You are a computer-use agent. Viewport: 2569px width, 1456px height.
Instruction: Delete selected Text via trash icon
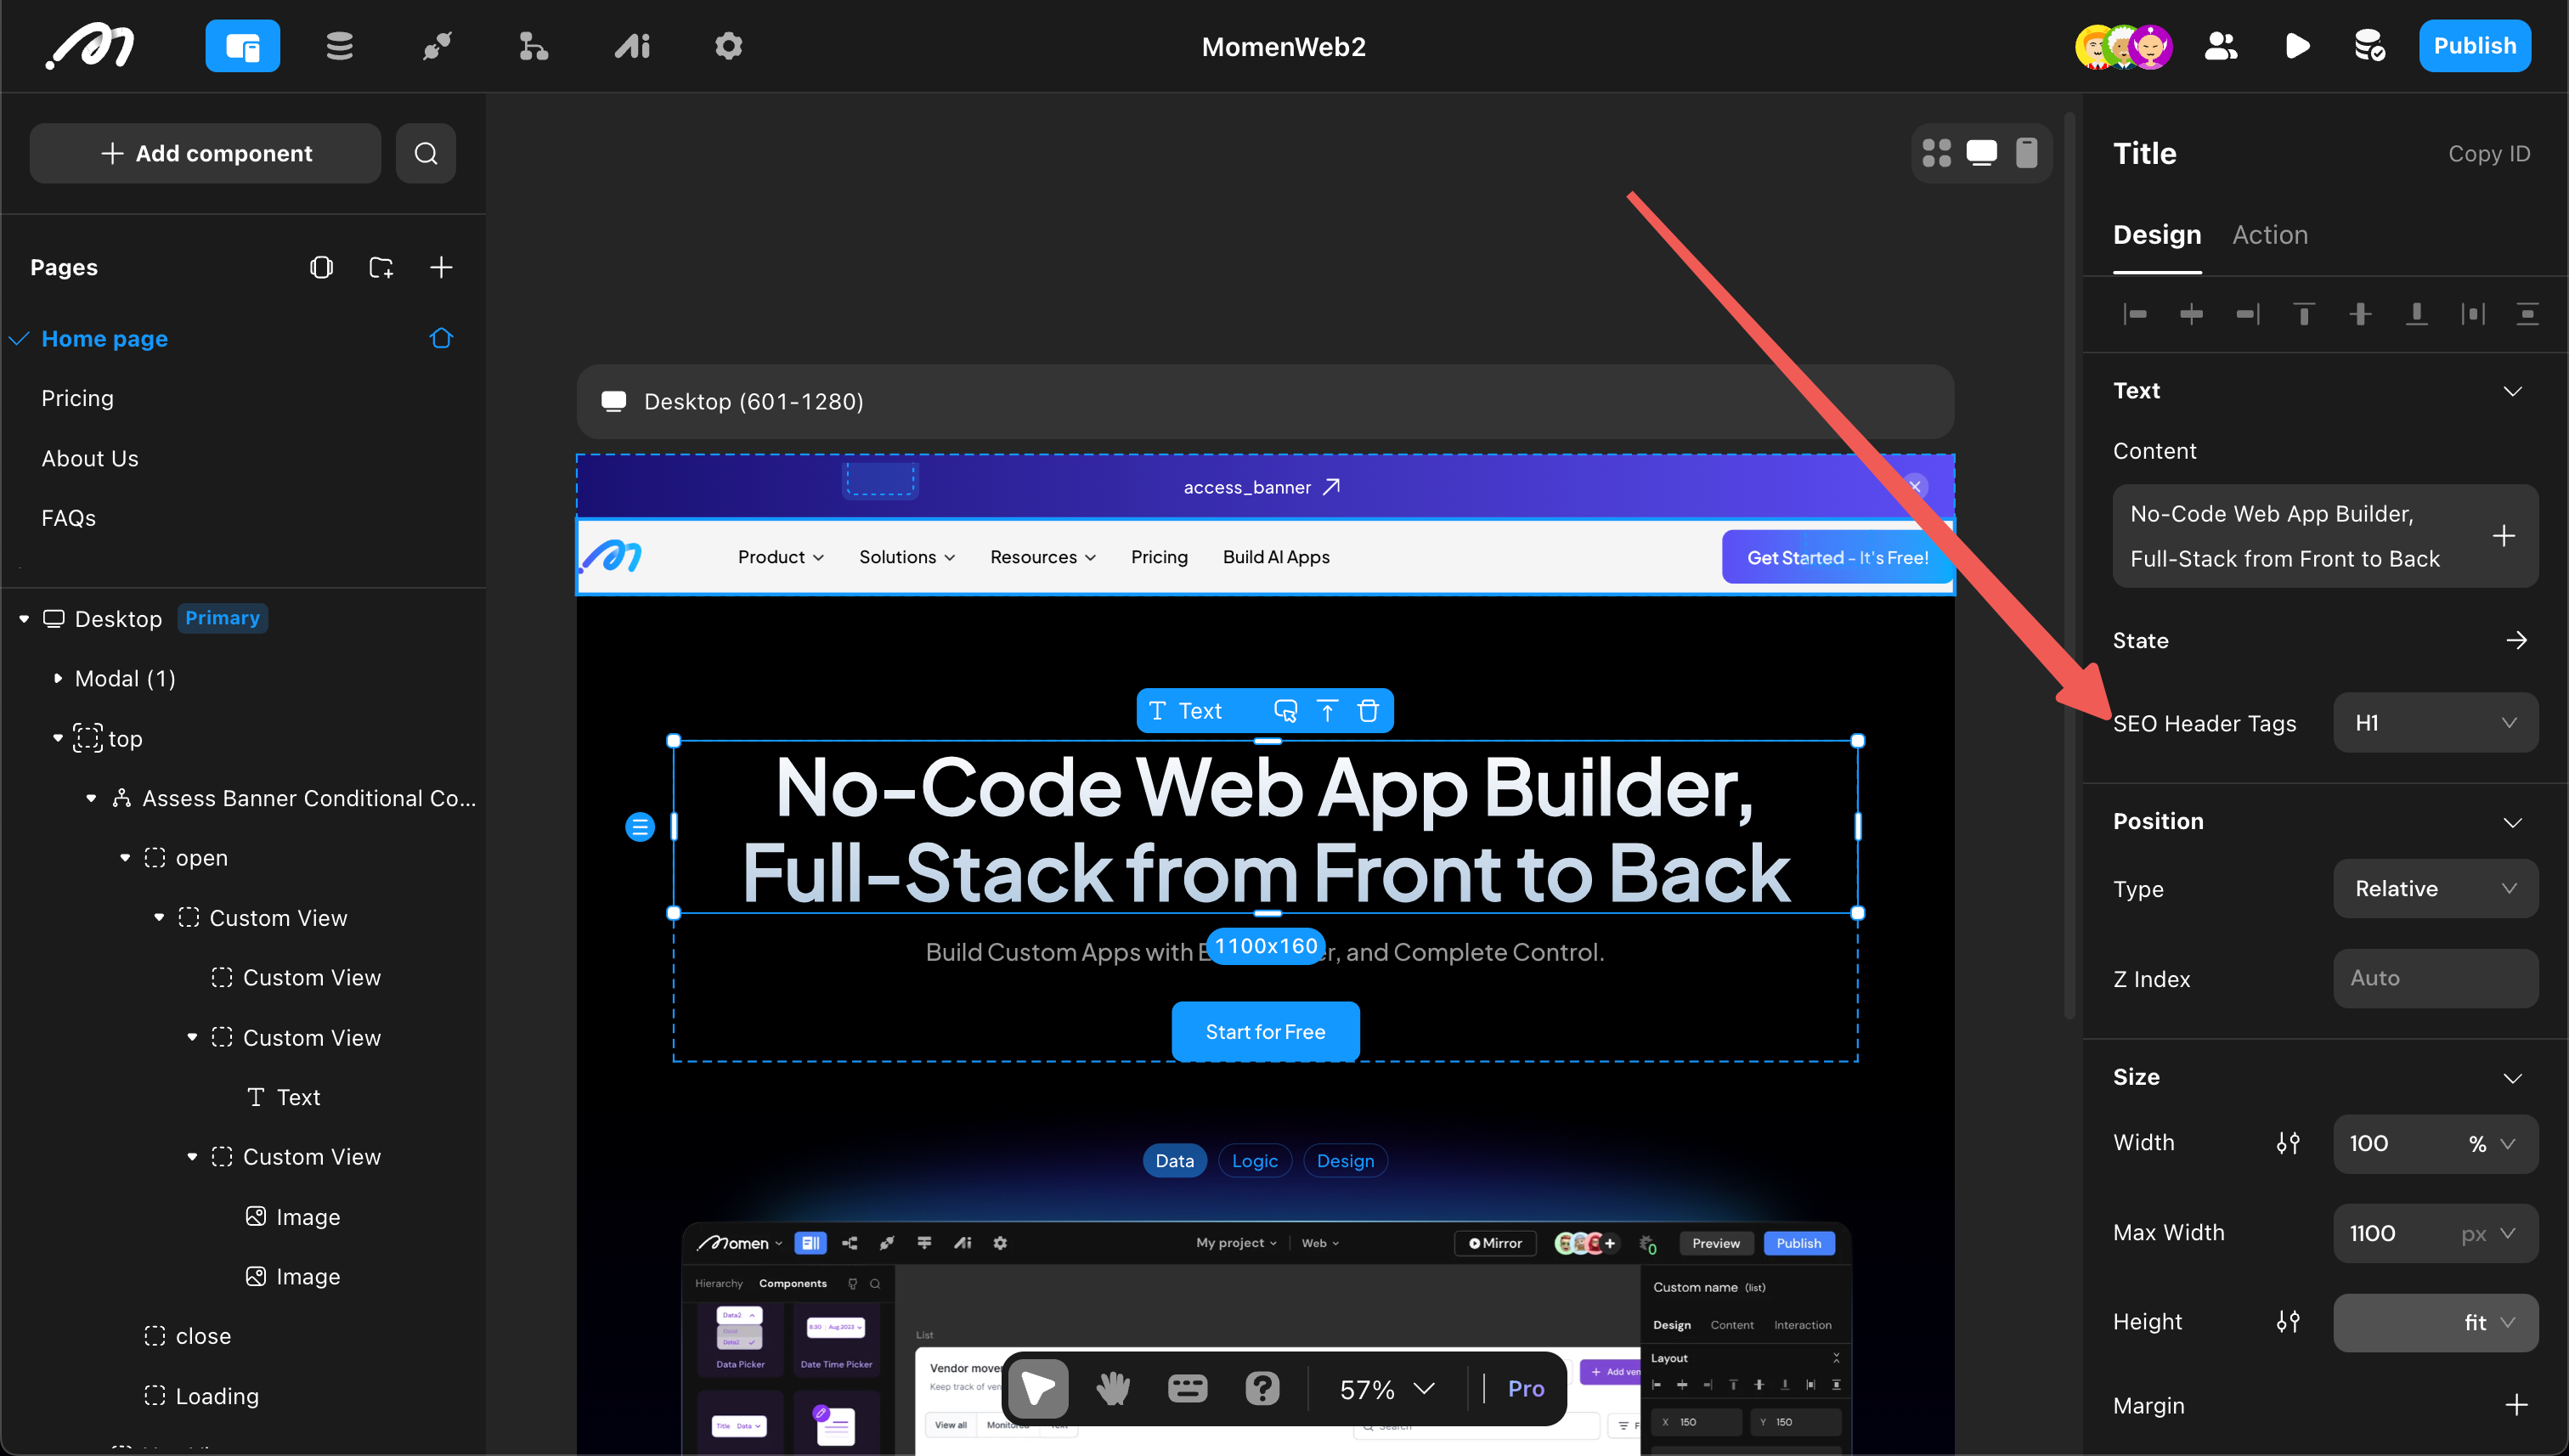pyautogui.click(x=1368, y=711)
